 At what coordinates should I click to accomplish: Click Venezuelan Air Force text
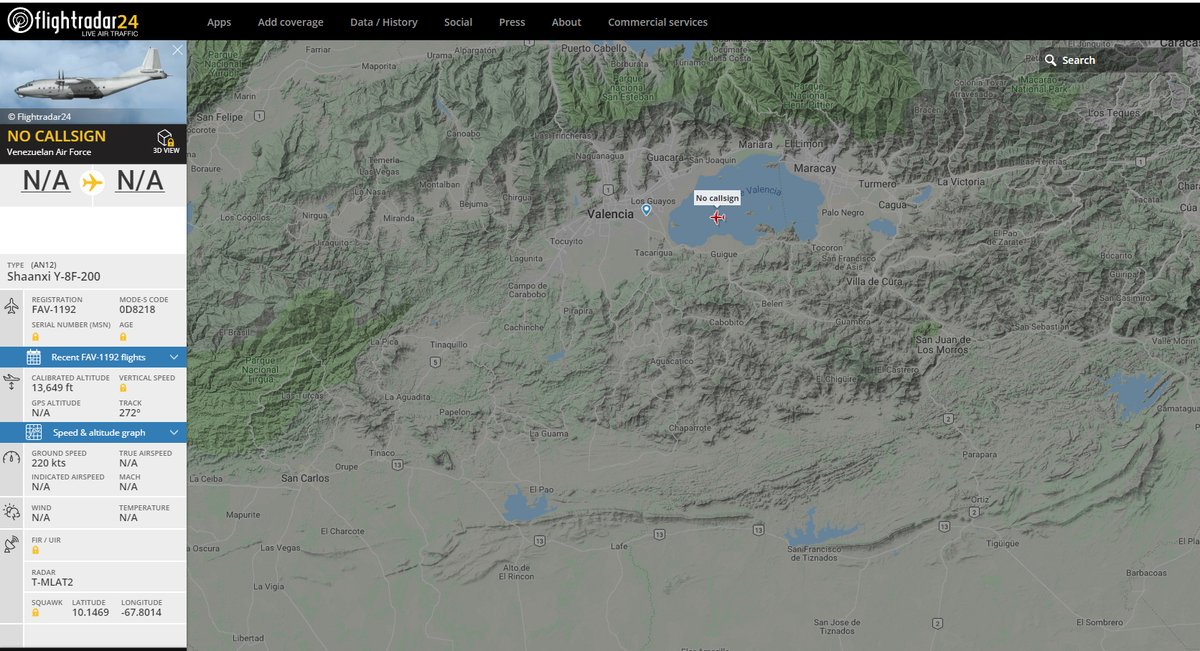pos(49,152)
